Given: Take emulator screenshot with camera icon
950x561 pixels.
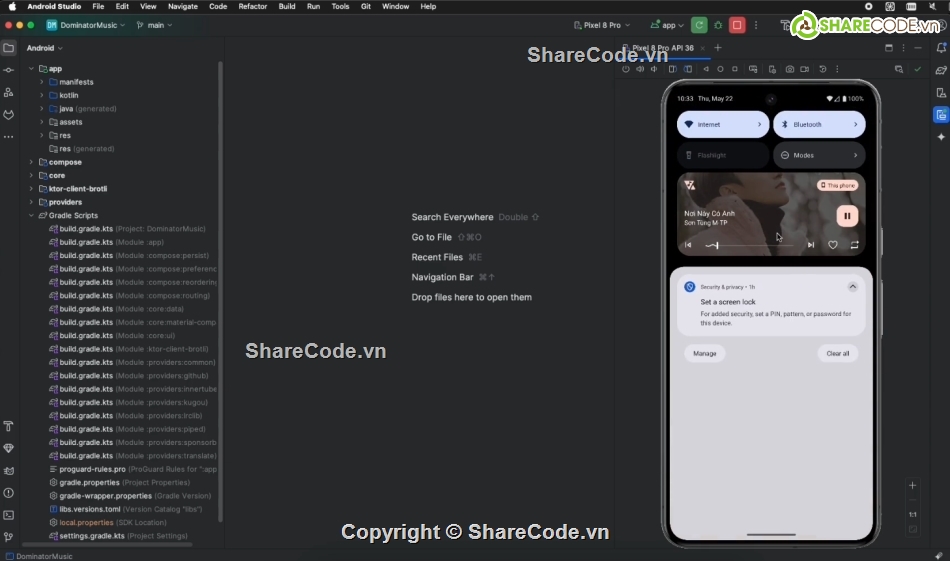Looking at the screenshot, I should [789, 69].
